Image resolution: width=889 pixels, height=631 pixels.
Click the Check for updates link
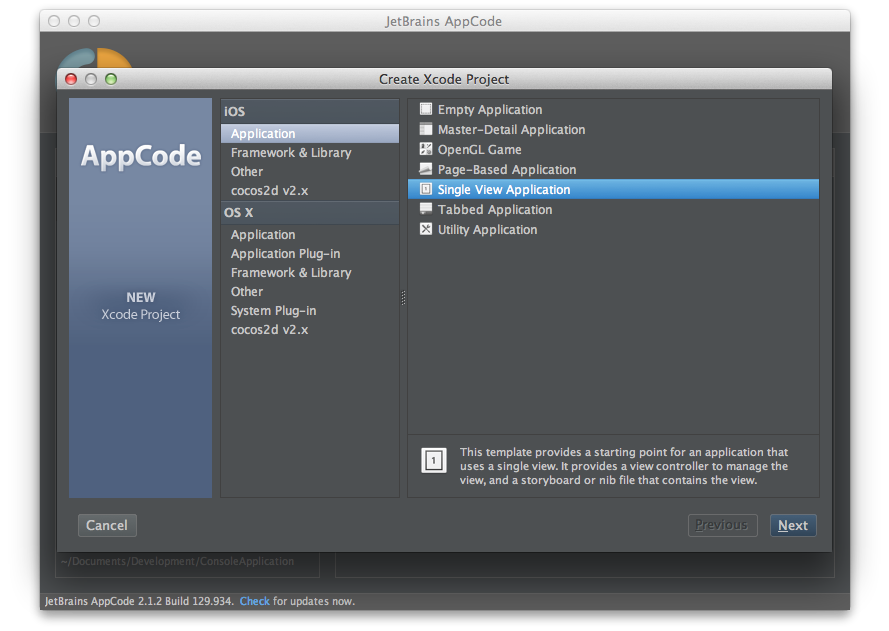pos(254,602)
